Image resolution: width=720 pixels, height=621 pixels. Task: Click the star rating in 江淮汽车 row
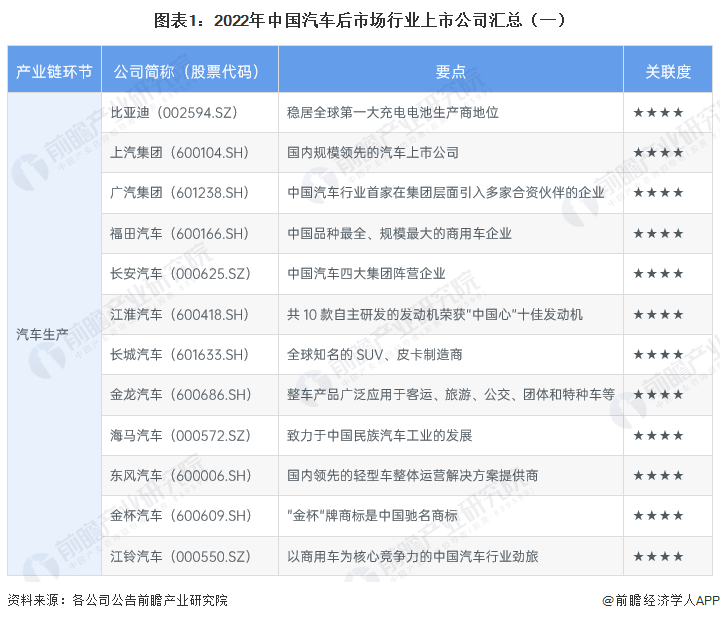(658, 315)
